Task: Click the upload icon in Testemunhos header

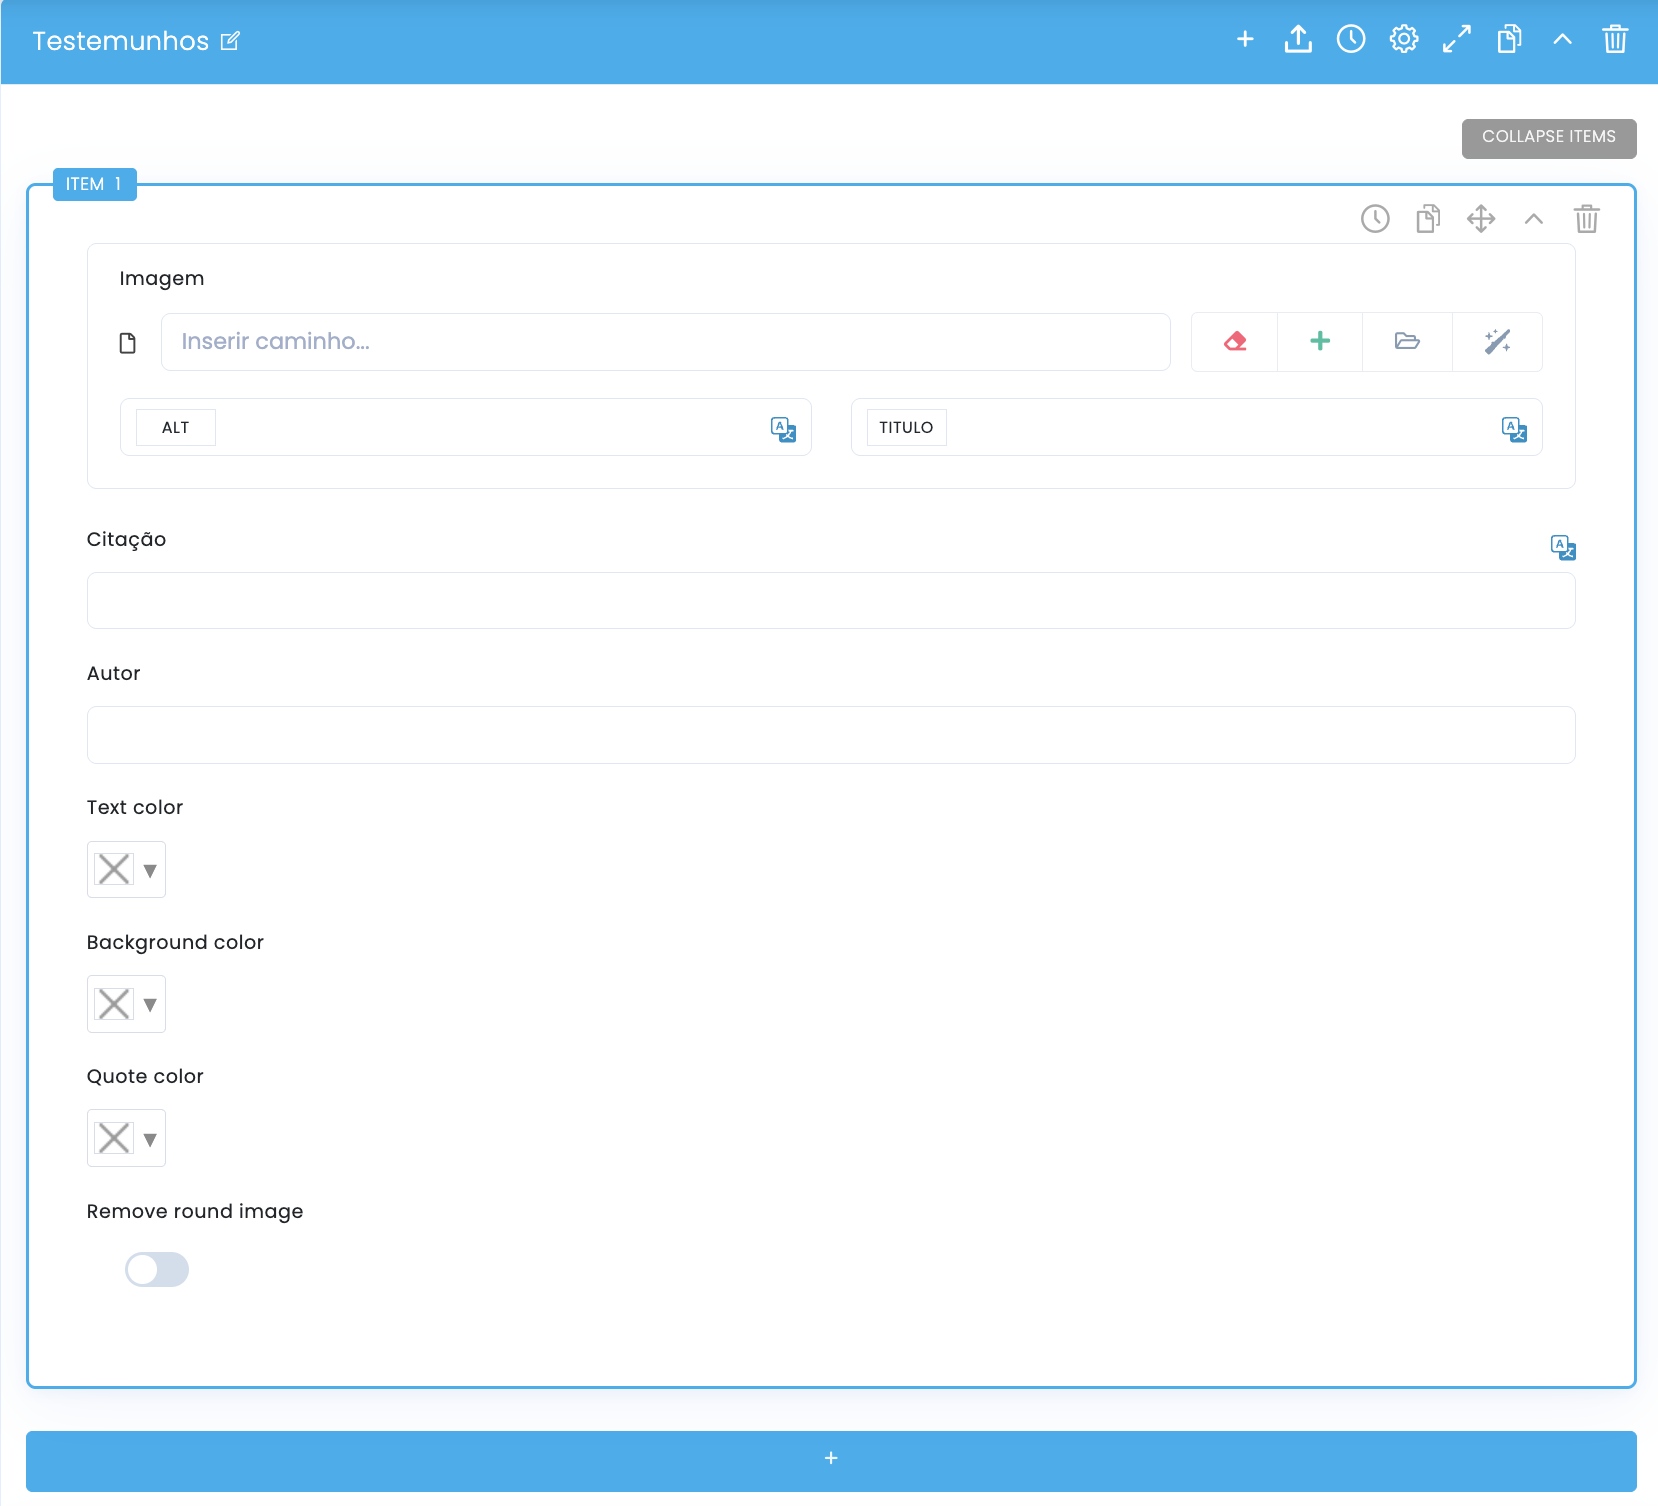Action: pos(1298,39)
